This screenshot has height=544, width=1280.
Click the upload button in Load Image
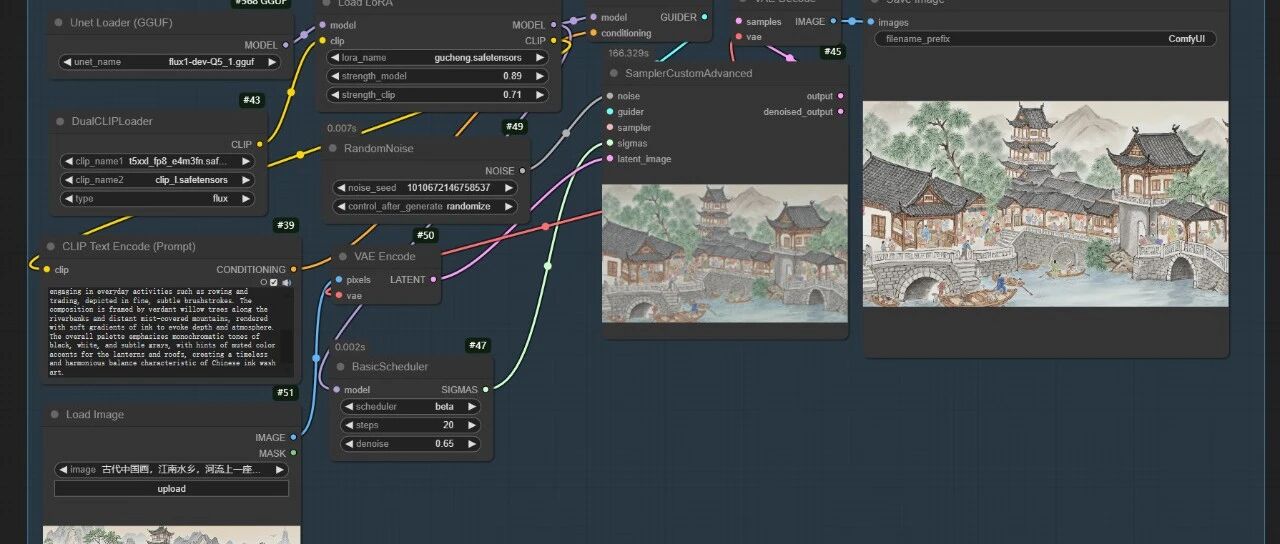pyautogui.click(x=171, y=489)
